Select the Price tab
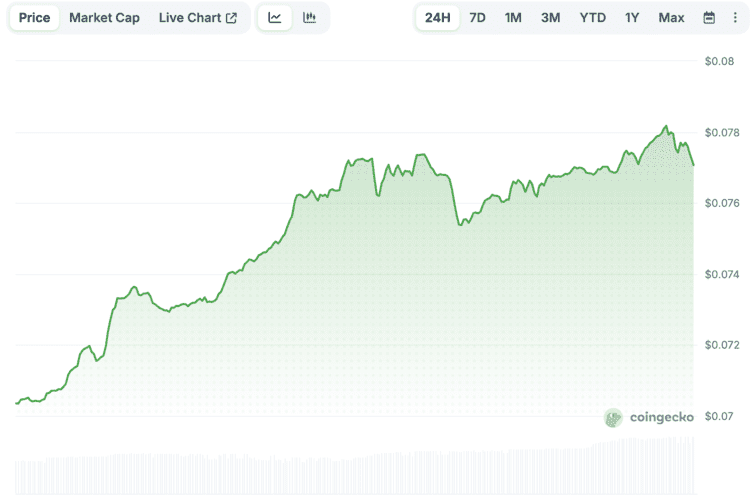This screenshot has height=495, width=750. pyautogui.click(x=35, y=18)
